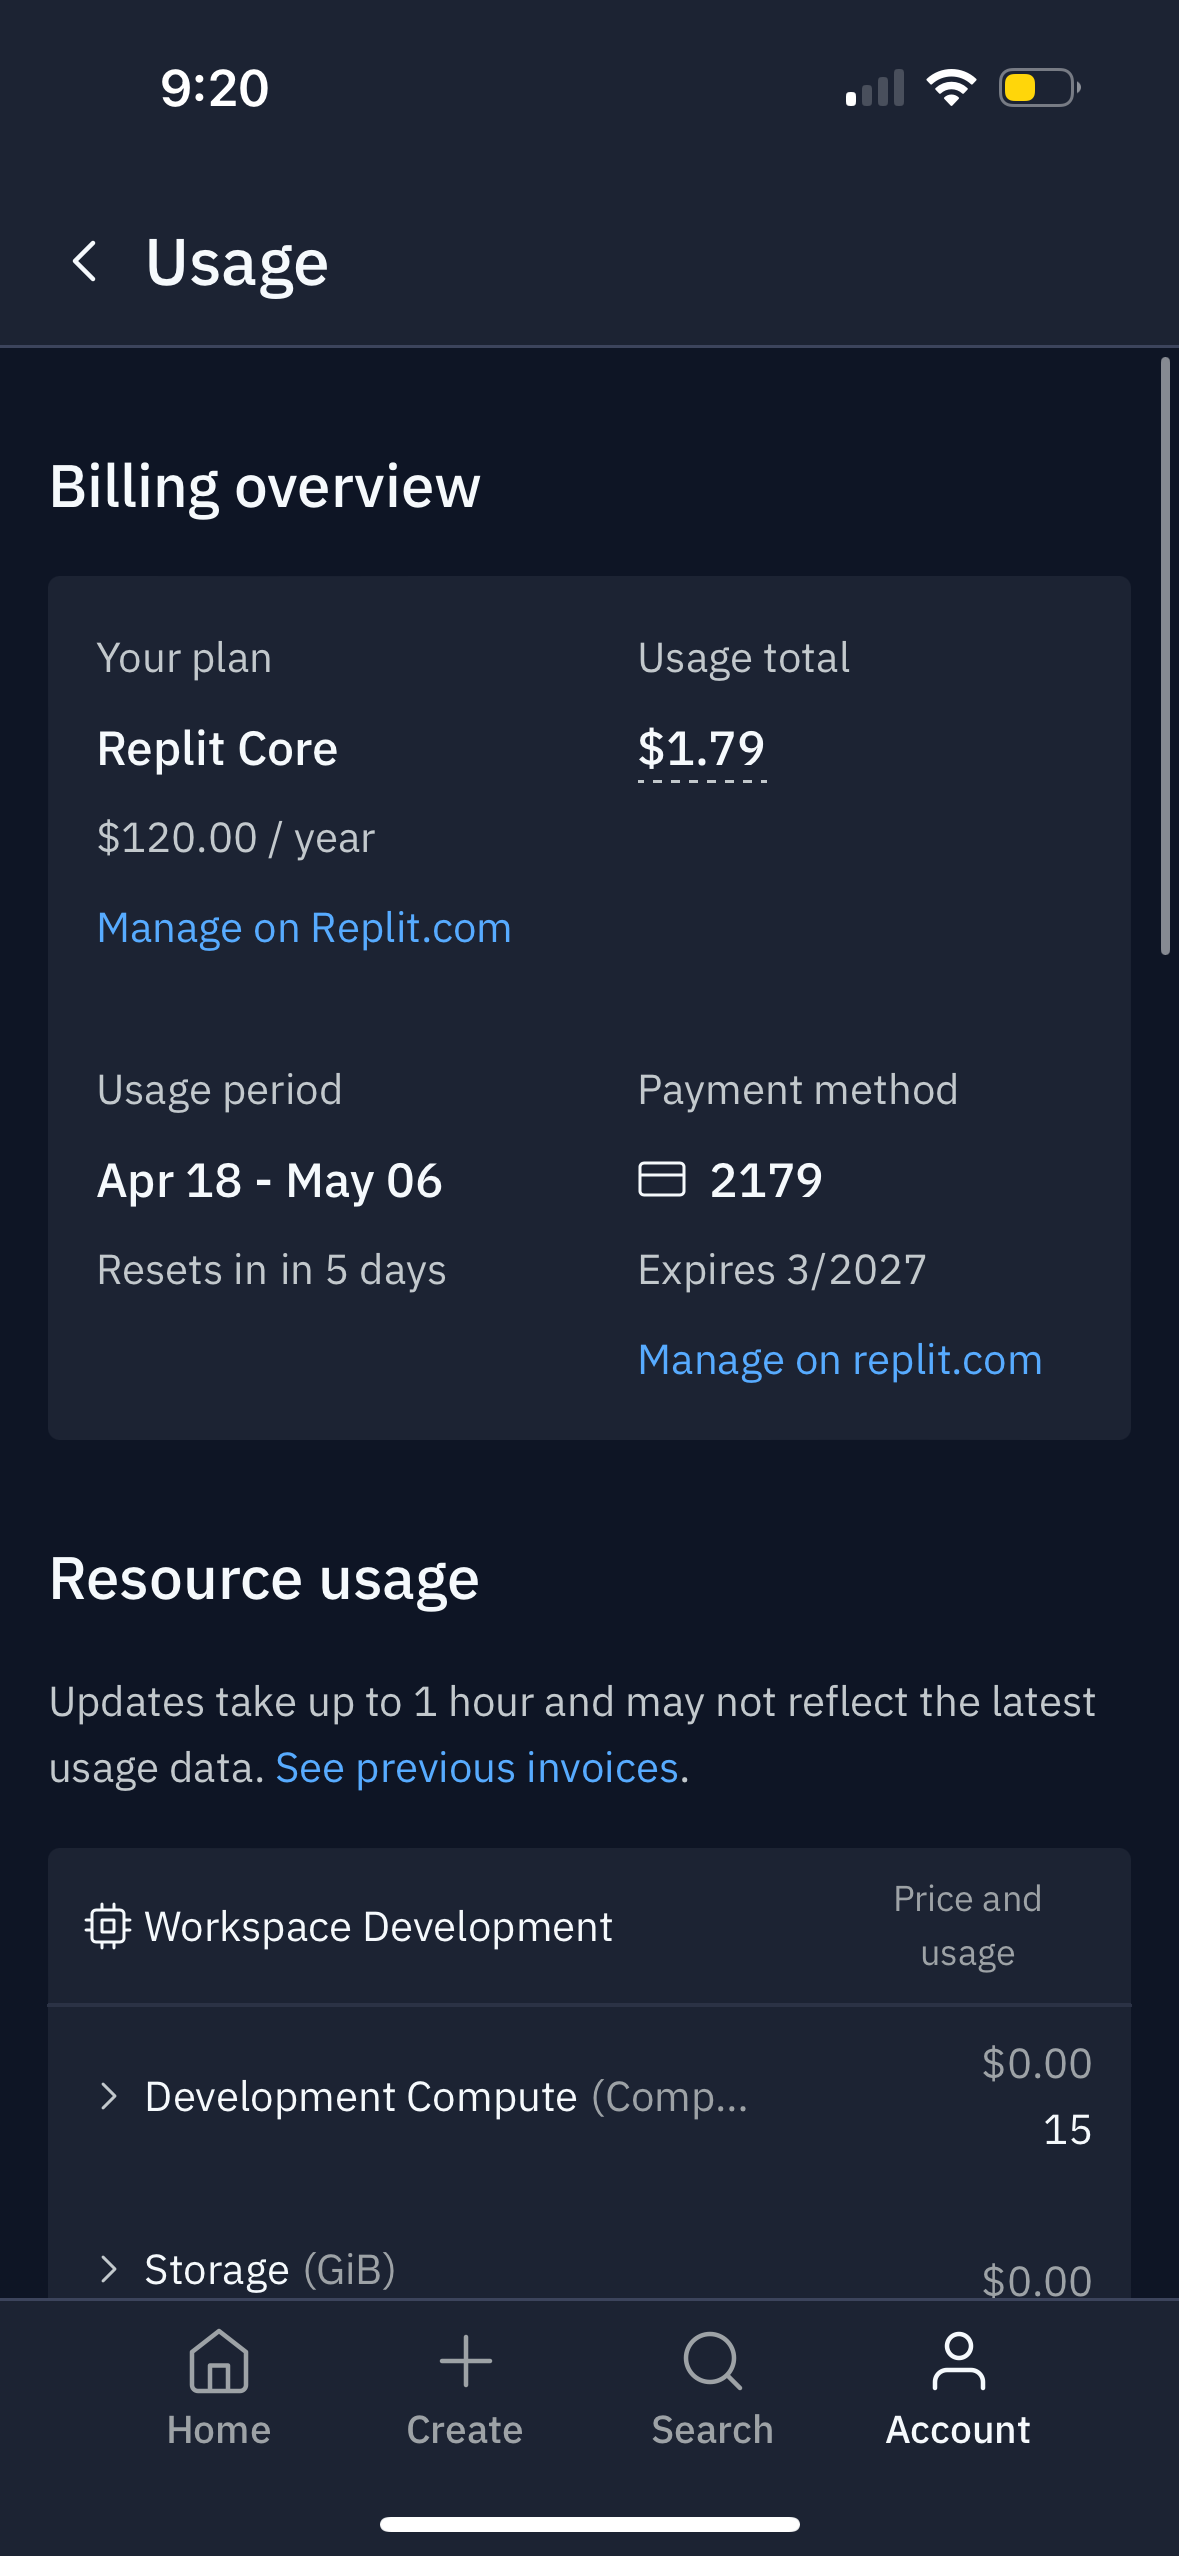
Task: Open the Home tab icon
Action: pyautogui.click(x=218, y=2361)
